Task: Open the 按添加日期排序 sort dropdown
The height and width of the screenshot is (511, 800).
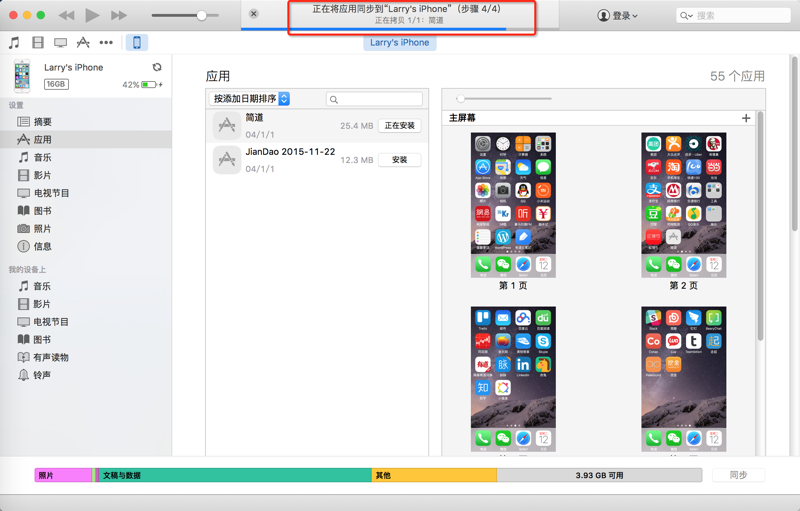Action: [249, 98]
